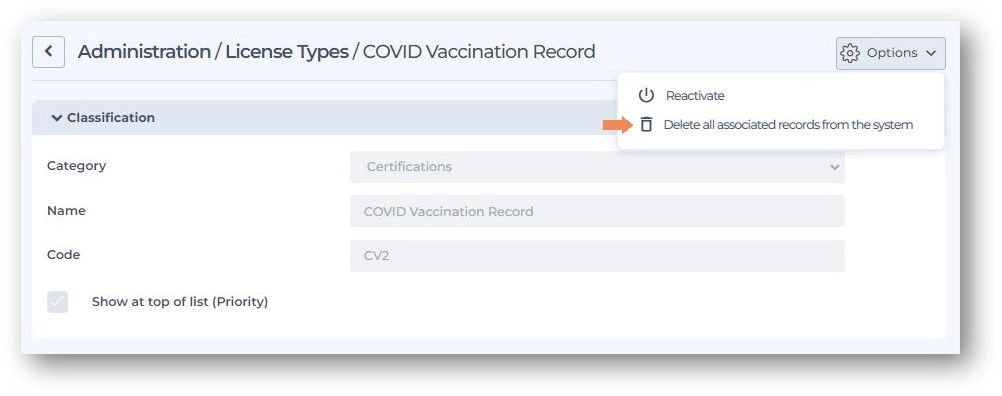1002x396 pixels.
Task: Collapse the Classification section
Action: (57, 118)
